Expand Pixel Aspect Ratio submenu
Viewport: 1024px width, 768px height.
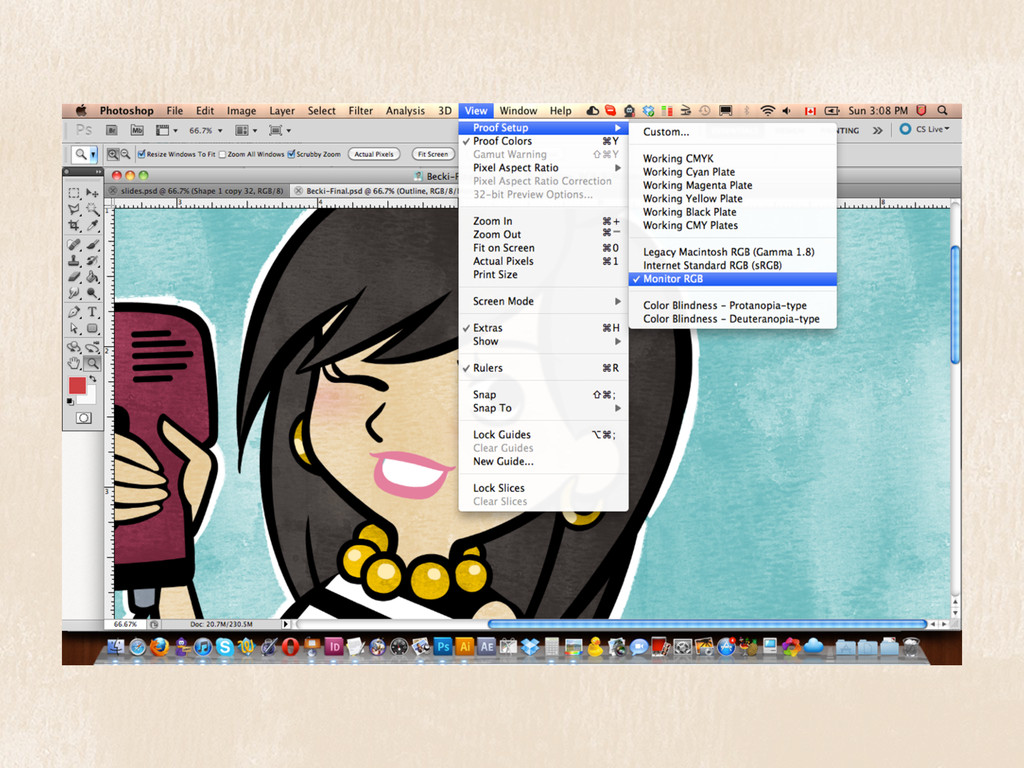(543, 168)
